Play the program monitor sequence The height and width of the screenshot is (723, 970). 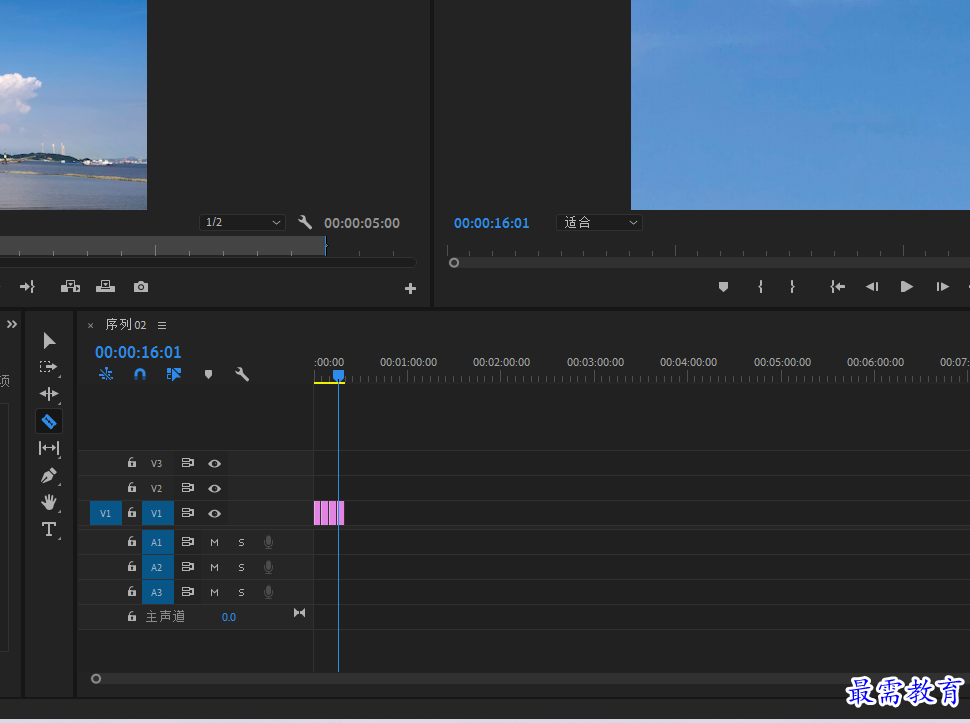pyautogui.click(x=907, y=287)
